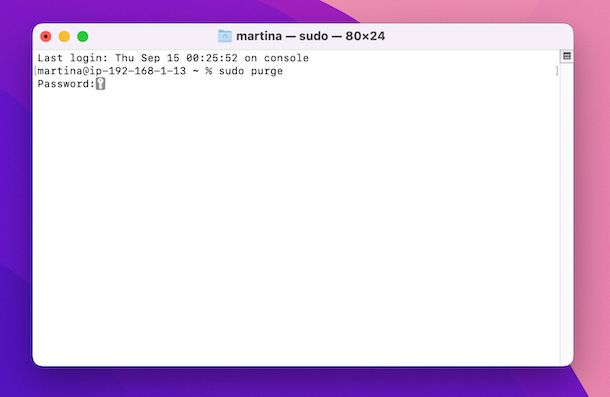610x397 pixels.
Task: Click the split pane icon in Terminal
Action: 567,56
